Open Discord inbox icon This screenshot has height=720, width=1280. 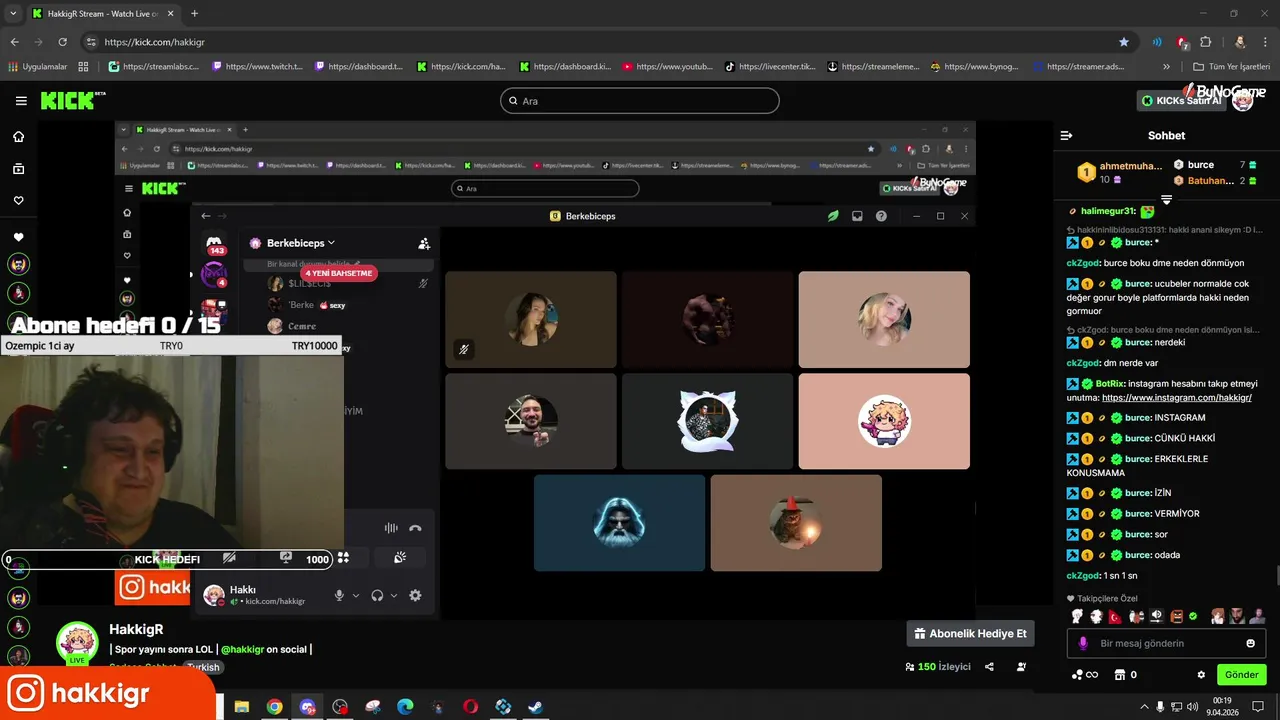point(857,216)
